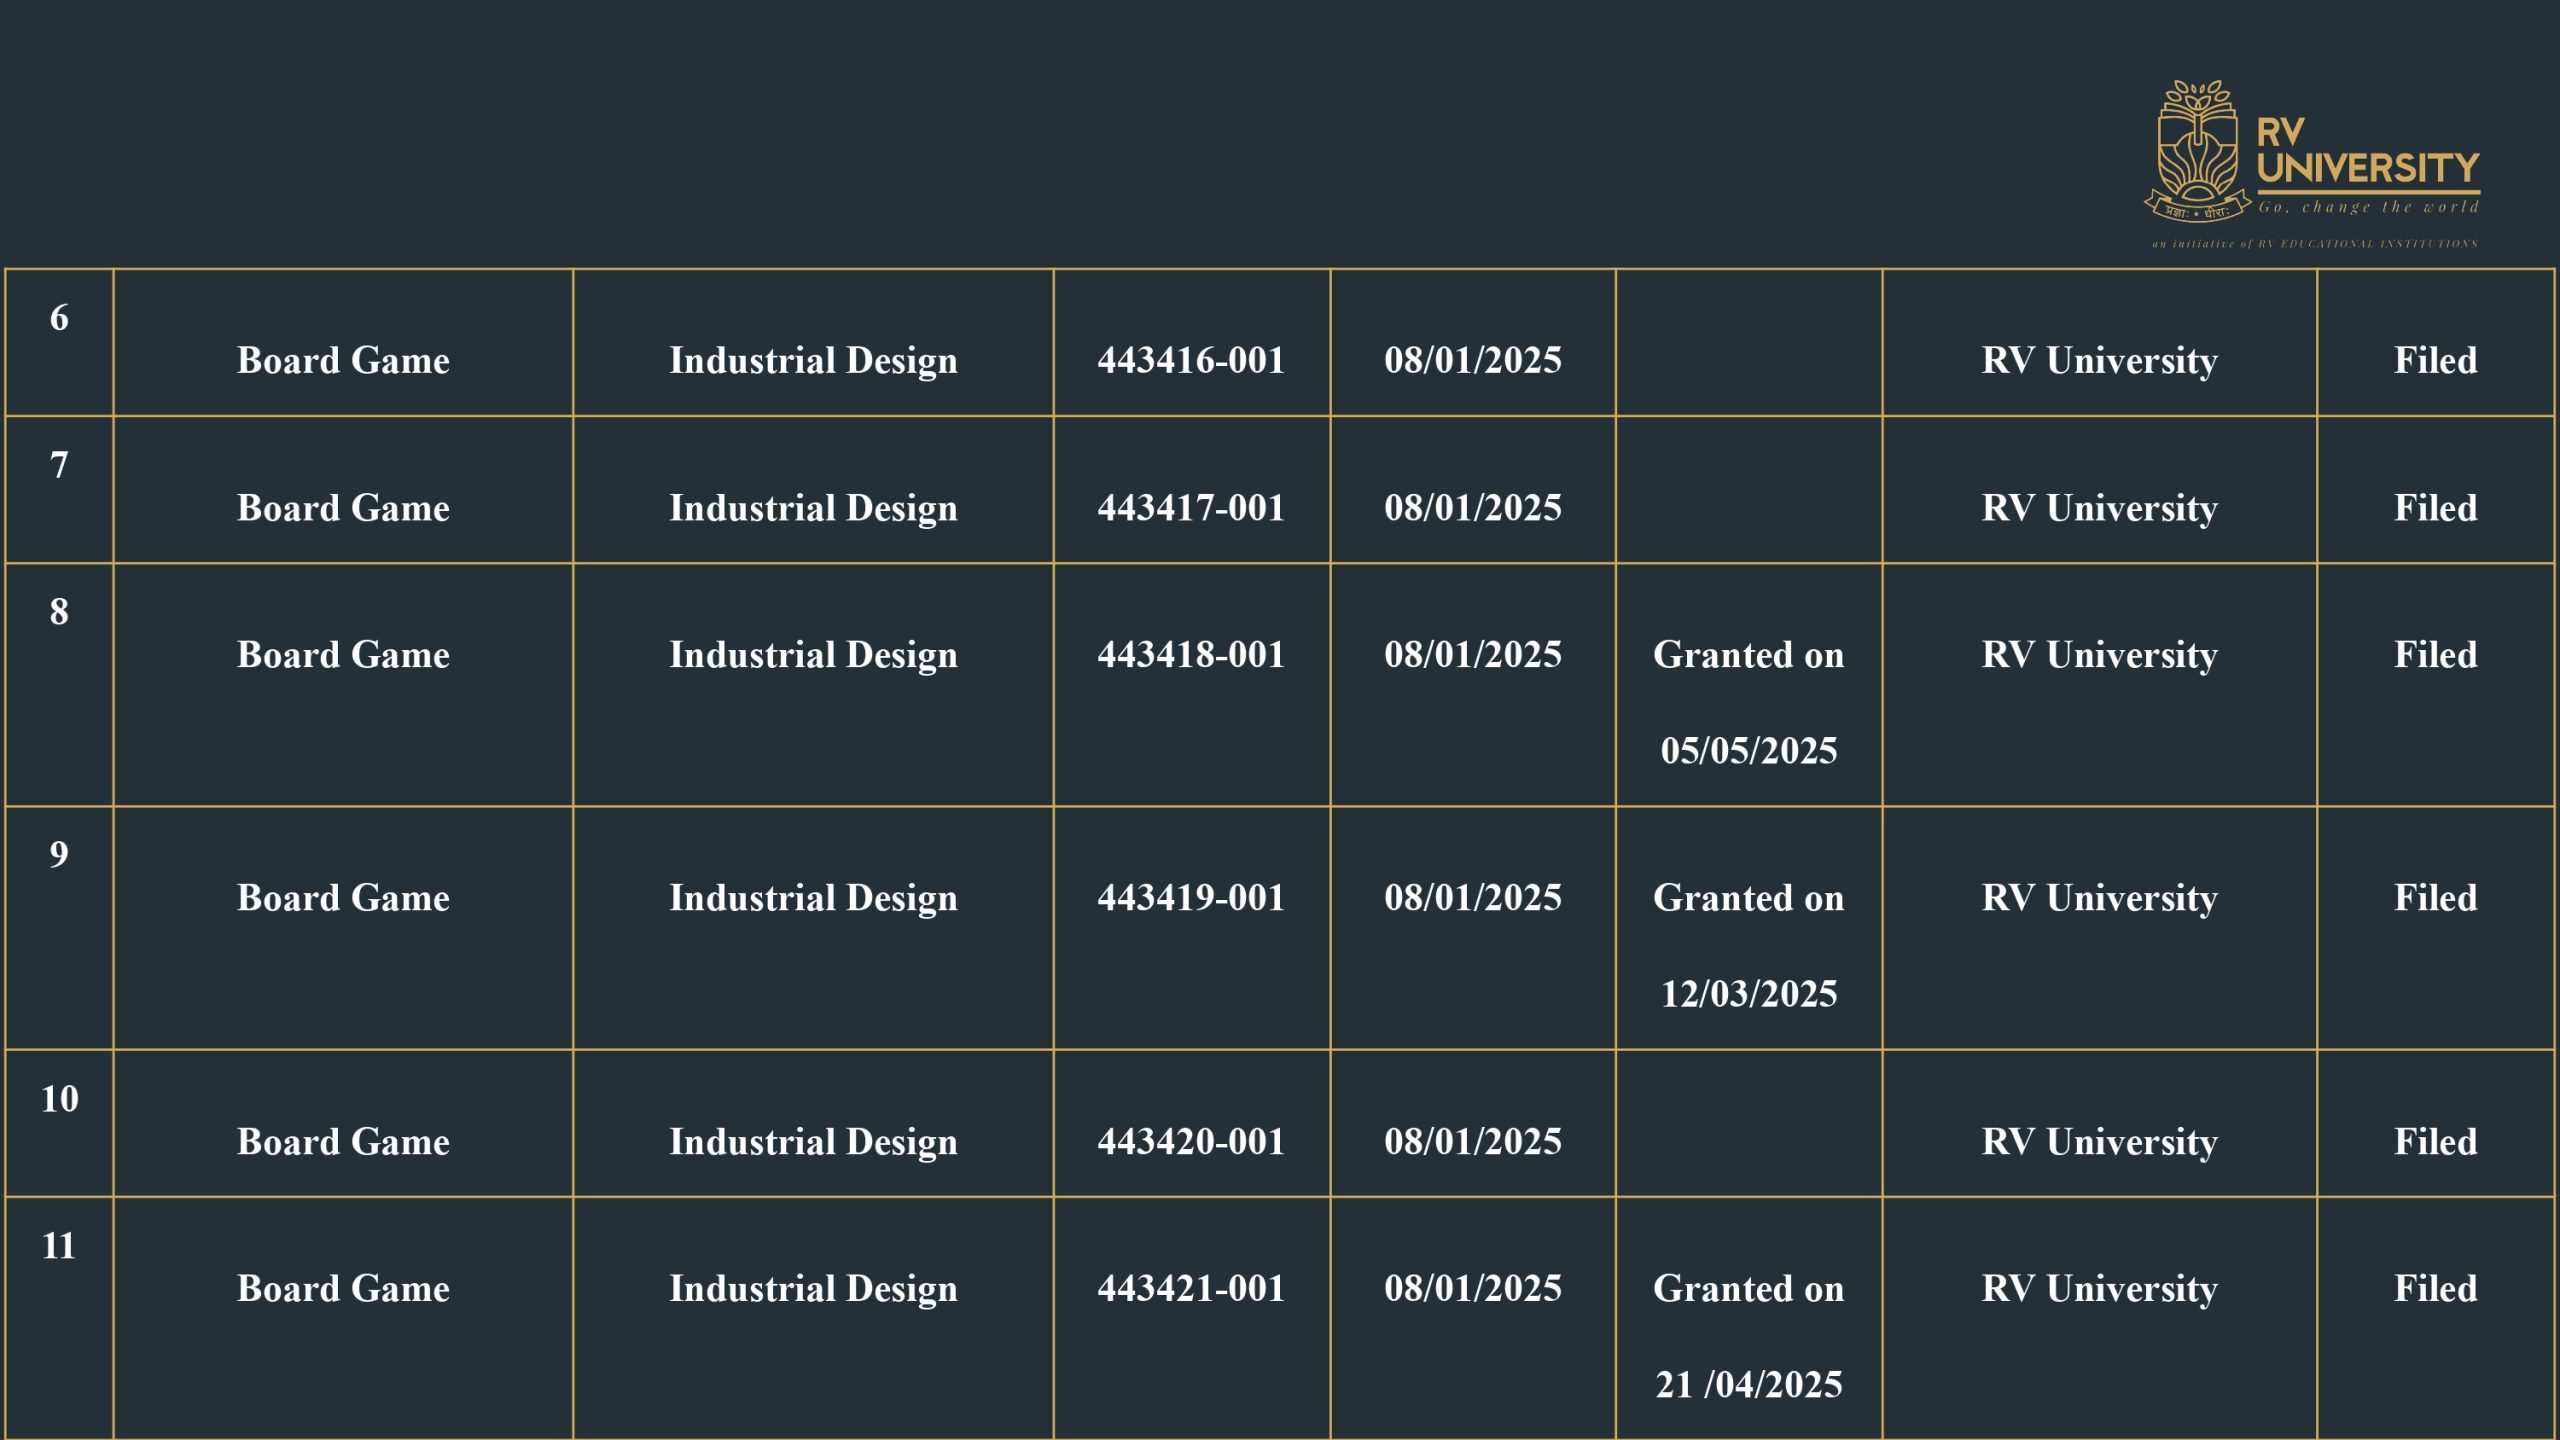Click 'Industrial Design' in the 443420-001 row
The image size is (2560, 1440).
point(813,1144)
